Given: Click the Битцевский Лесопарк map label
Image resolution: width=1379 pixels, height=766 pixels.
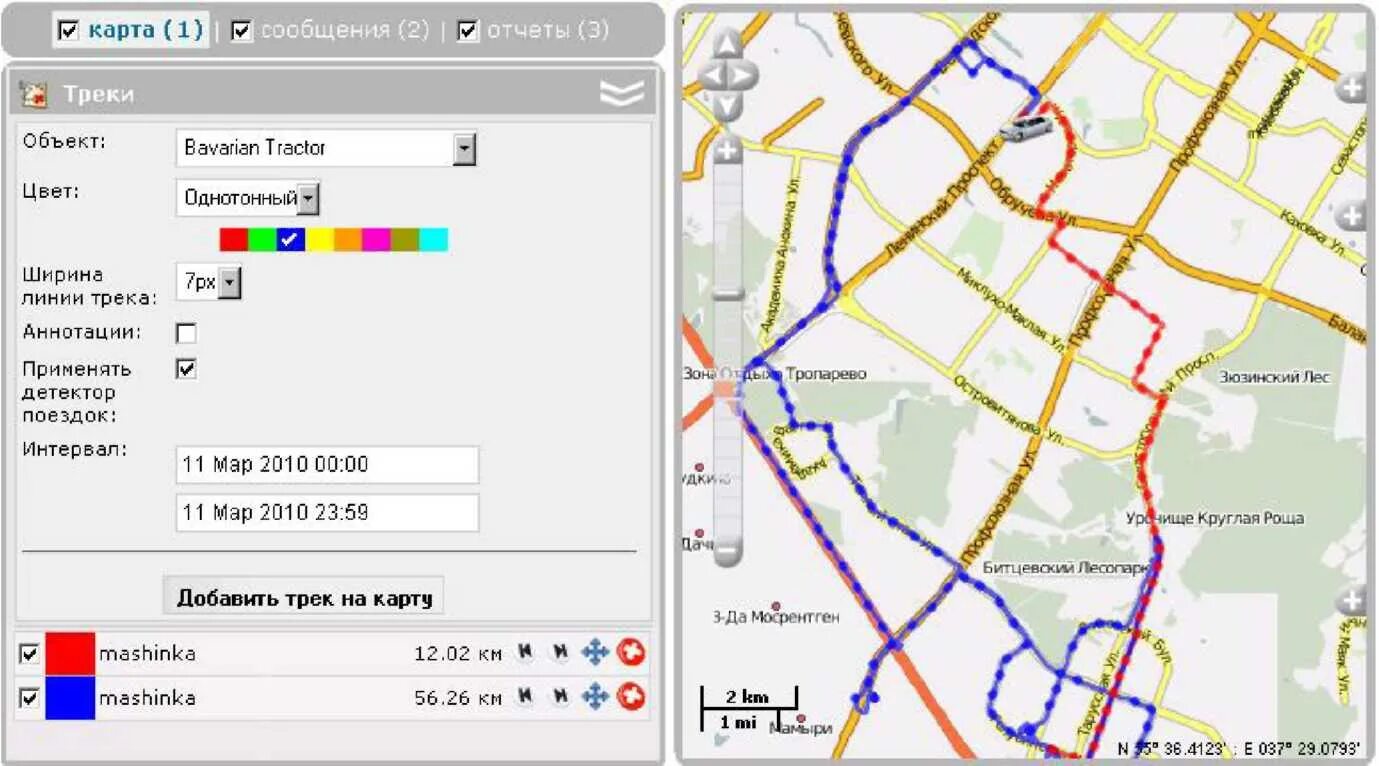Looking at the screenshot, I should click(1065, 567).
